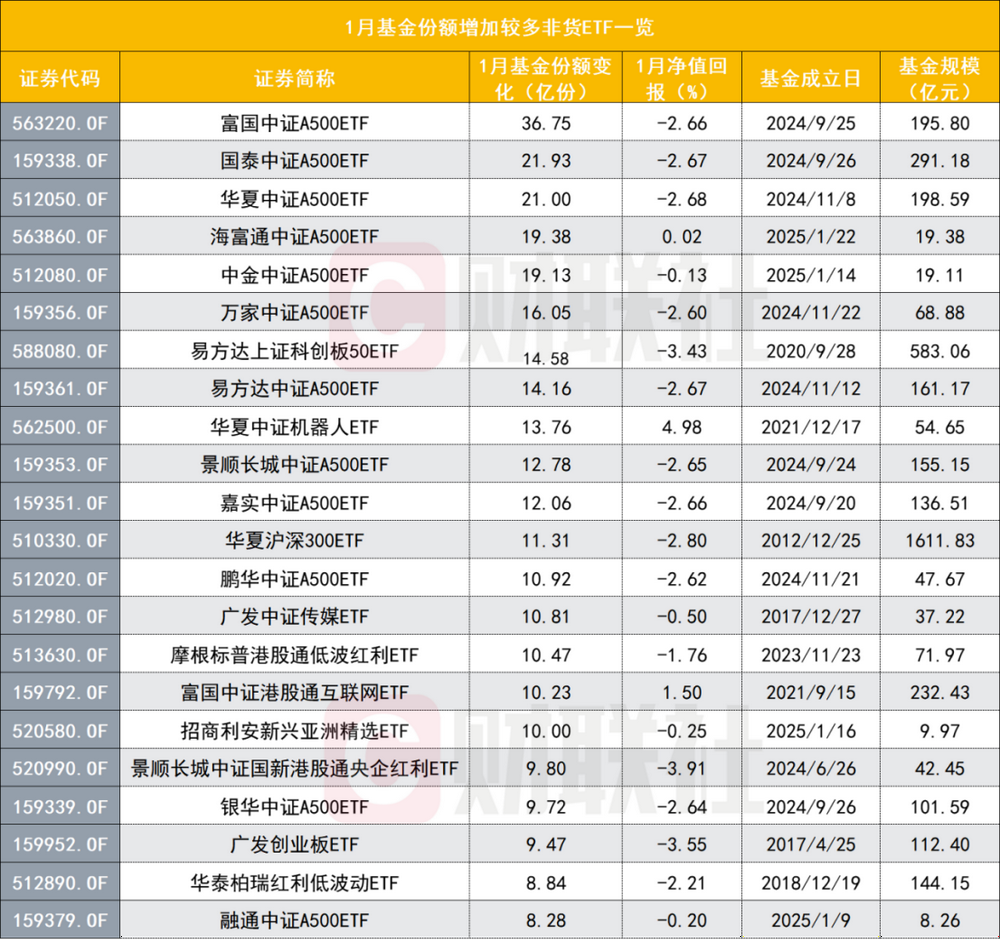Click the name '摩根标普港股通低波红利ETF'
1000x940 pixels.
point(295,655)
